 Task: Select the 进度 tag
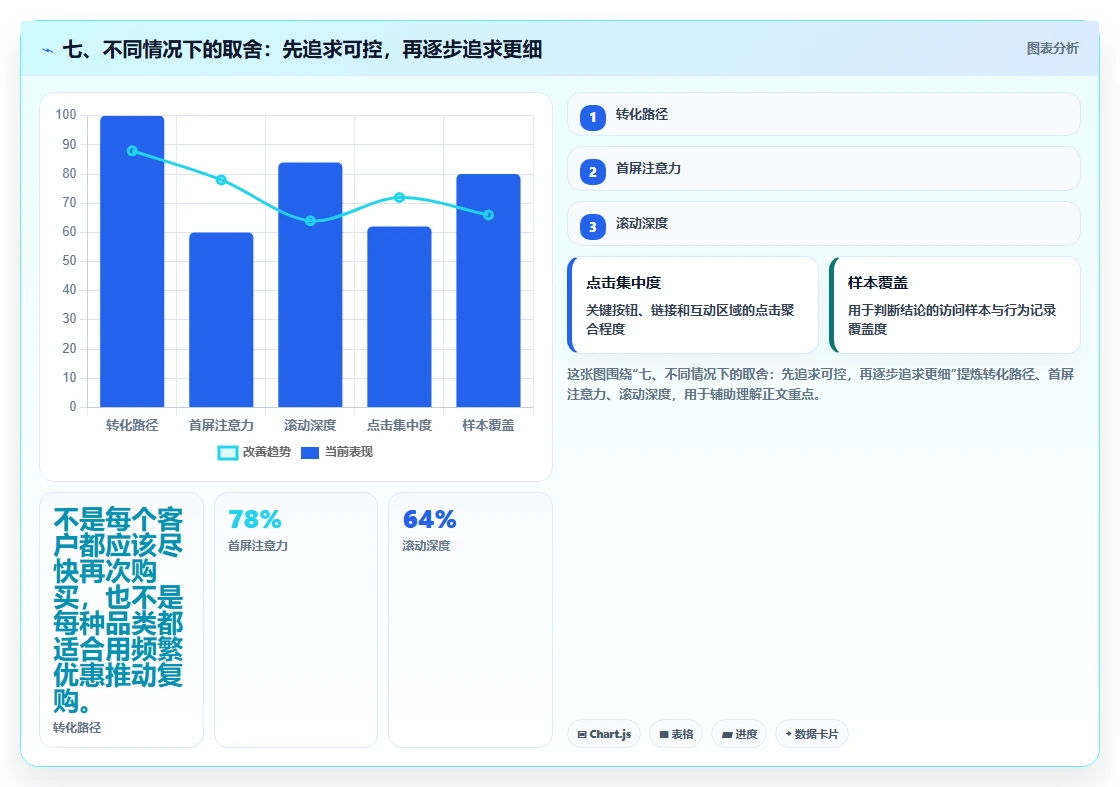pyautogui.click(x=739, y=734)
